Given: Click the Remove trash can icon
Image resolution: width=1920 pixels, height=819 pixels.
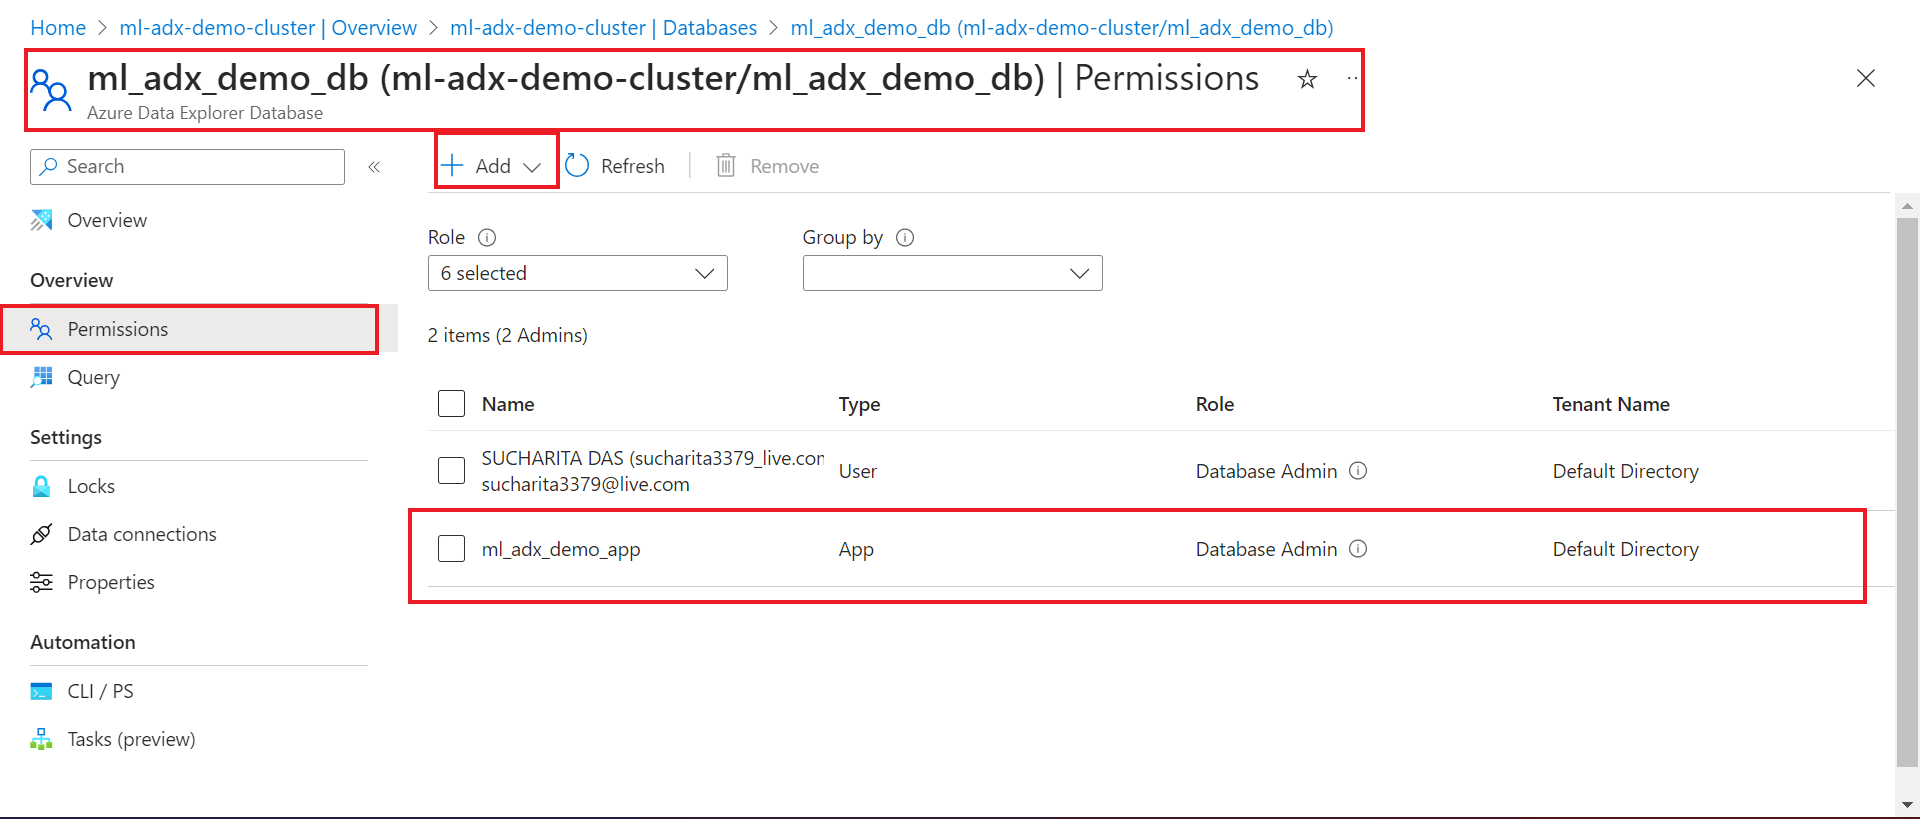Looking at the screenshot, I should point(726,165).
